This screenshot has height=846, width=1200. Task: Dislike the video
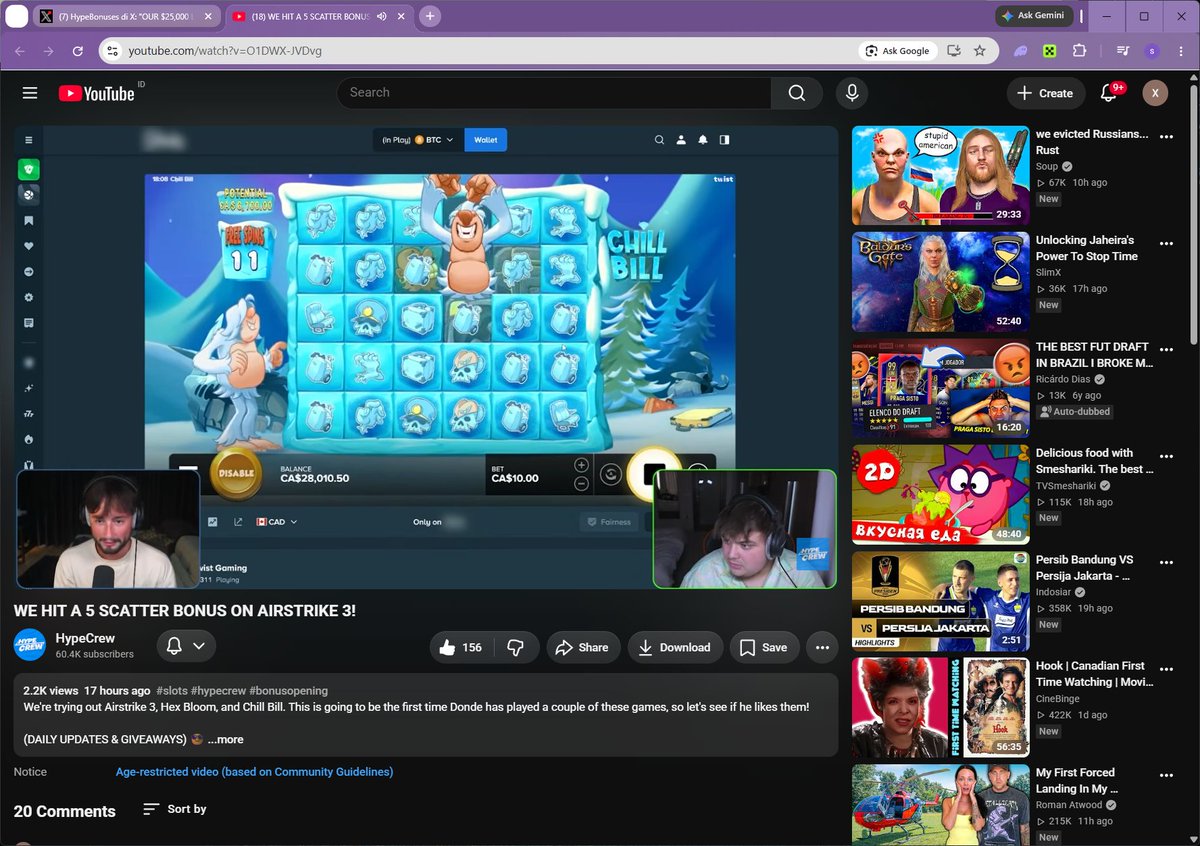click(516, 647)
